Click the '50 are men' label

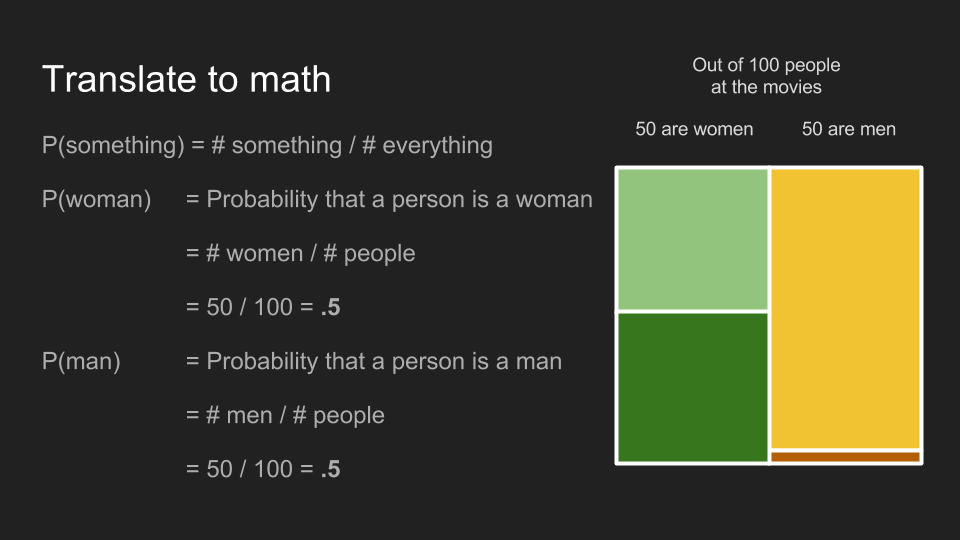(849, 129)
